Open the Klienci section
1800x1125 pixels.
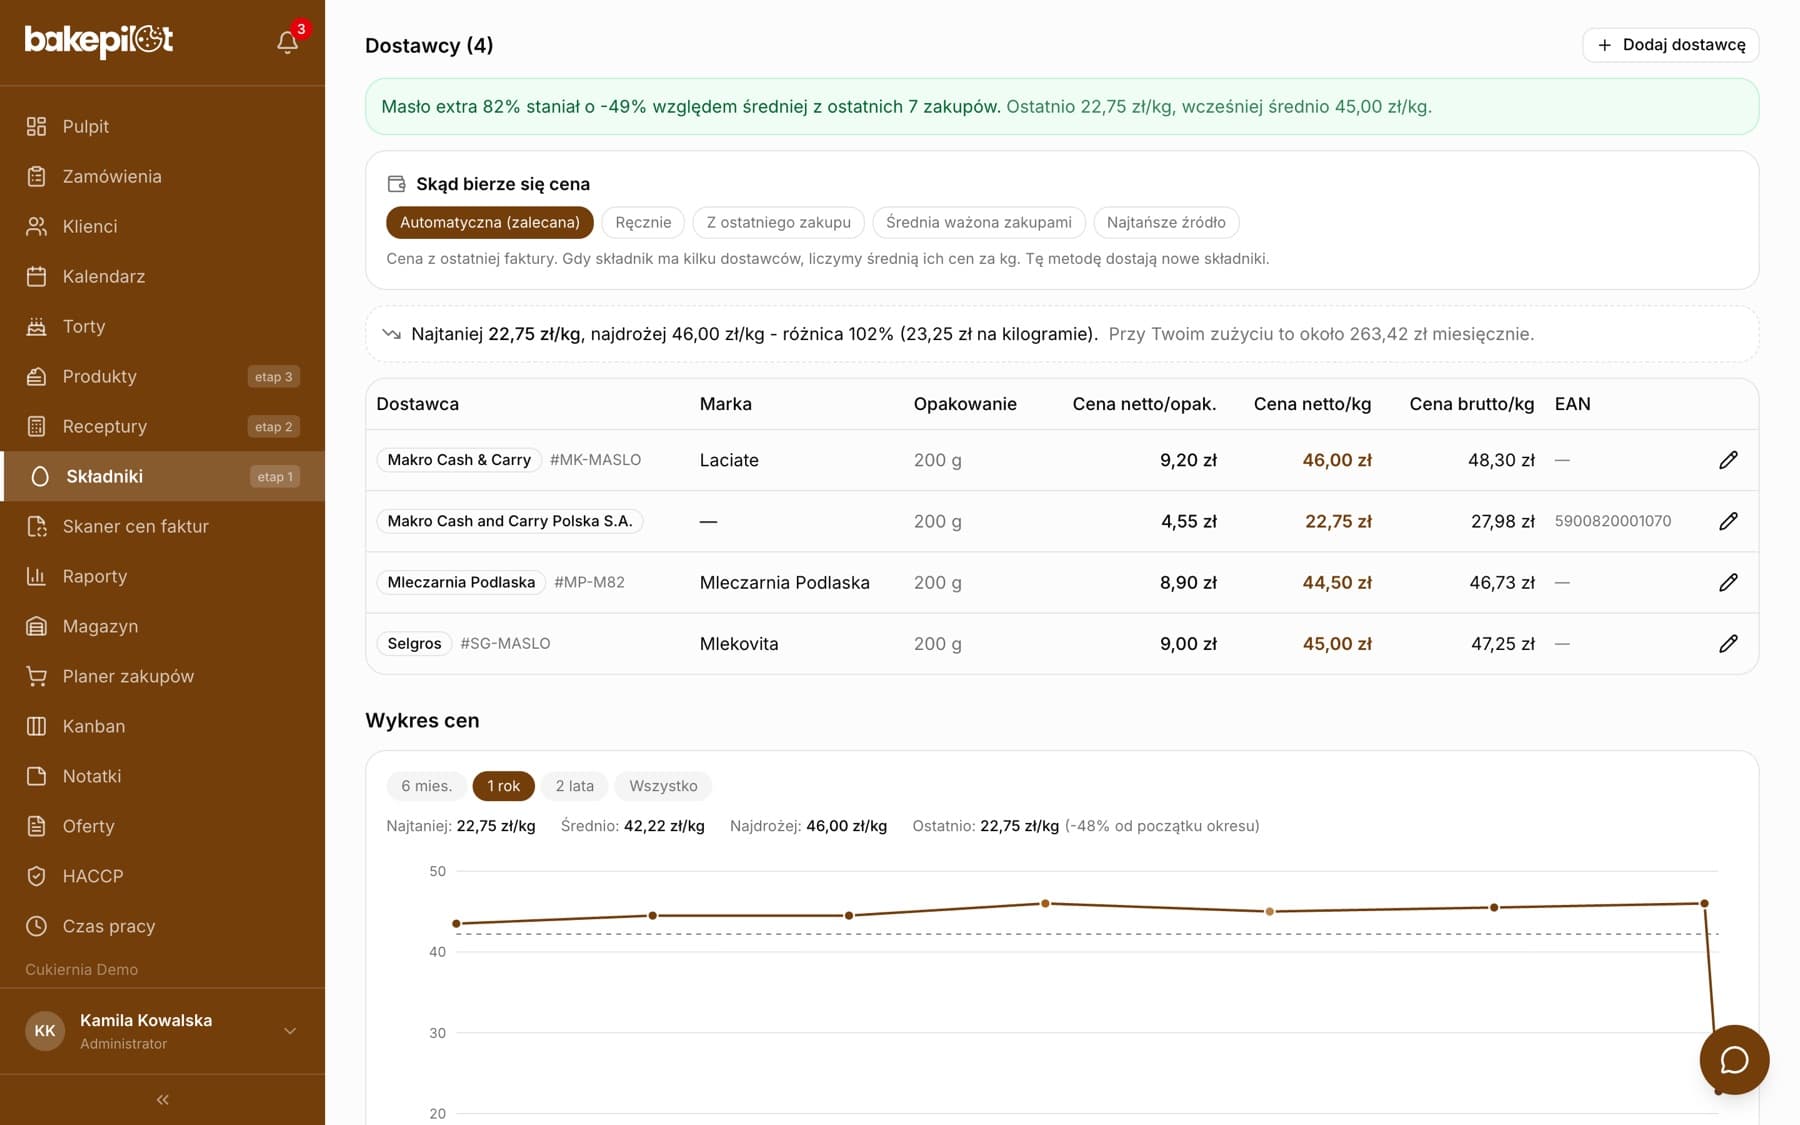[x=162, y=226]
